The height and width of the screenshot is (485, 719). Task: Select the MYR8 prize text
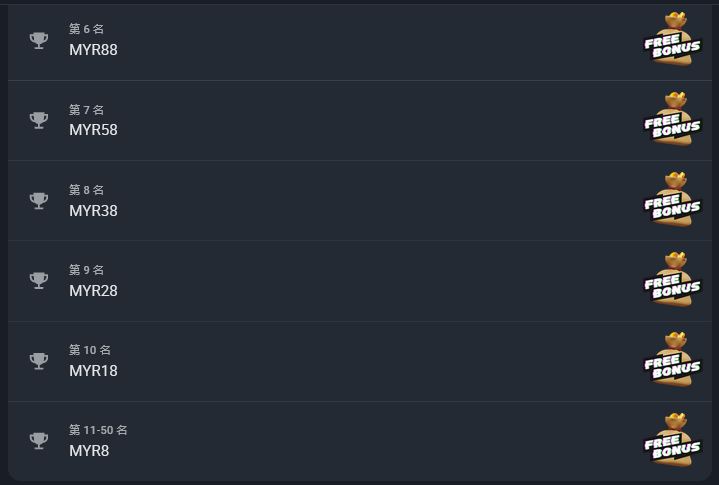coord(89,450)
